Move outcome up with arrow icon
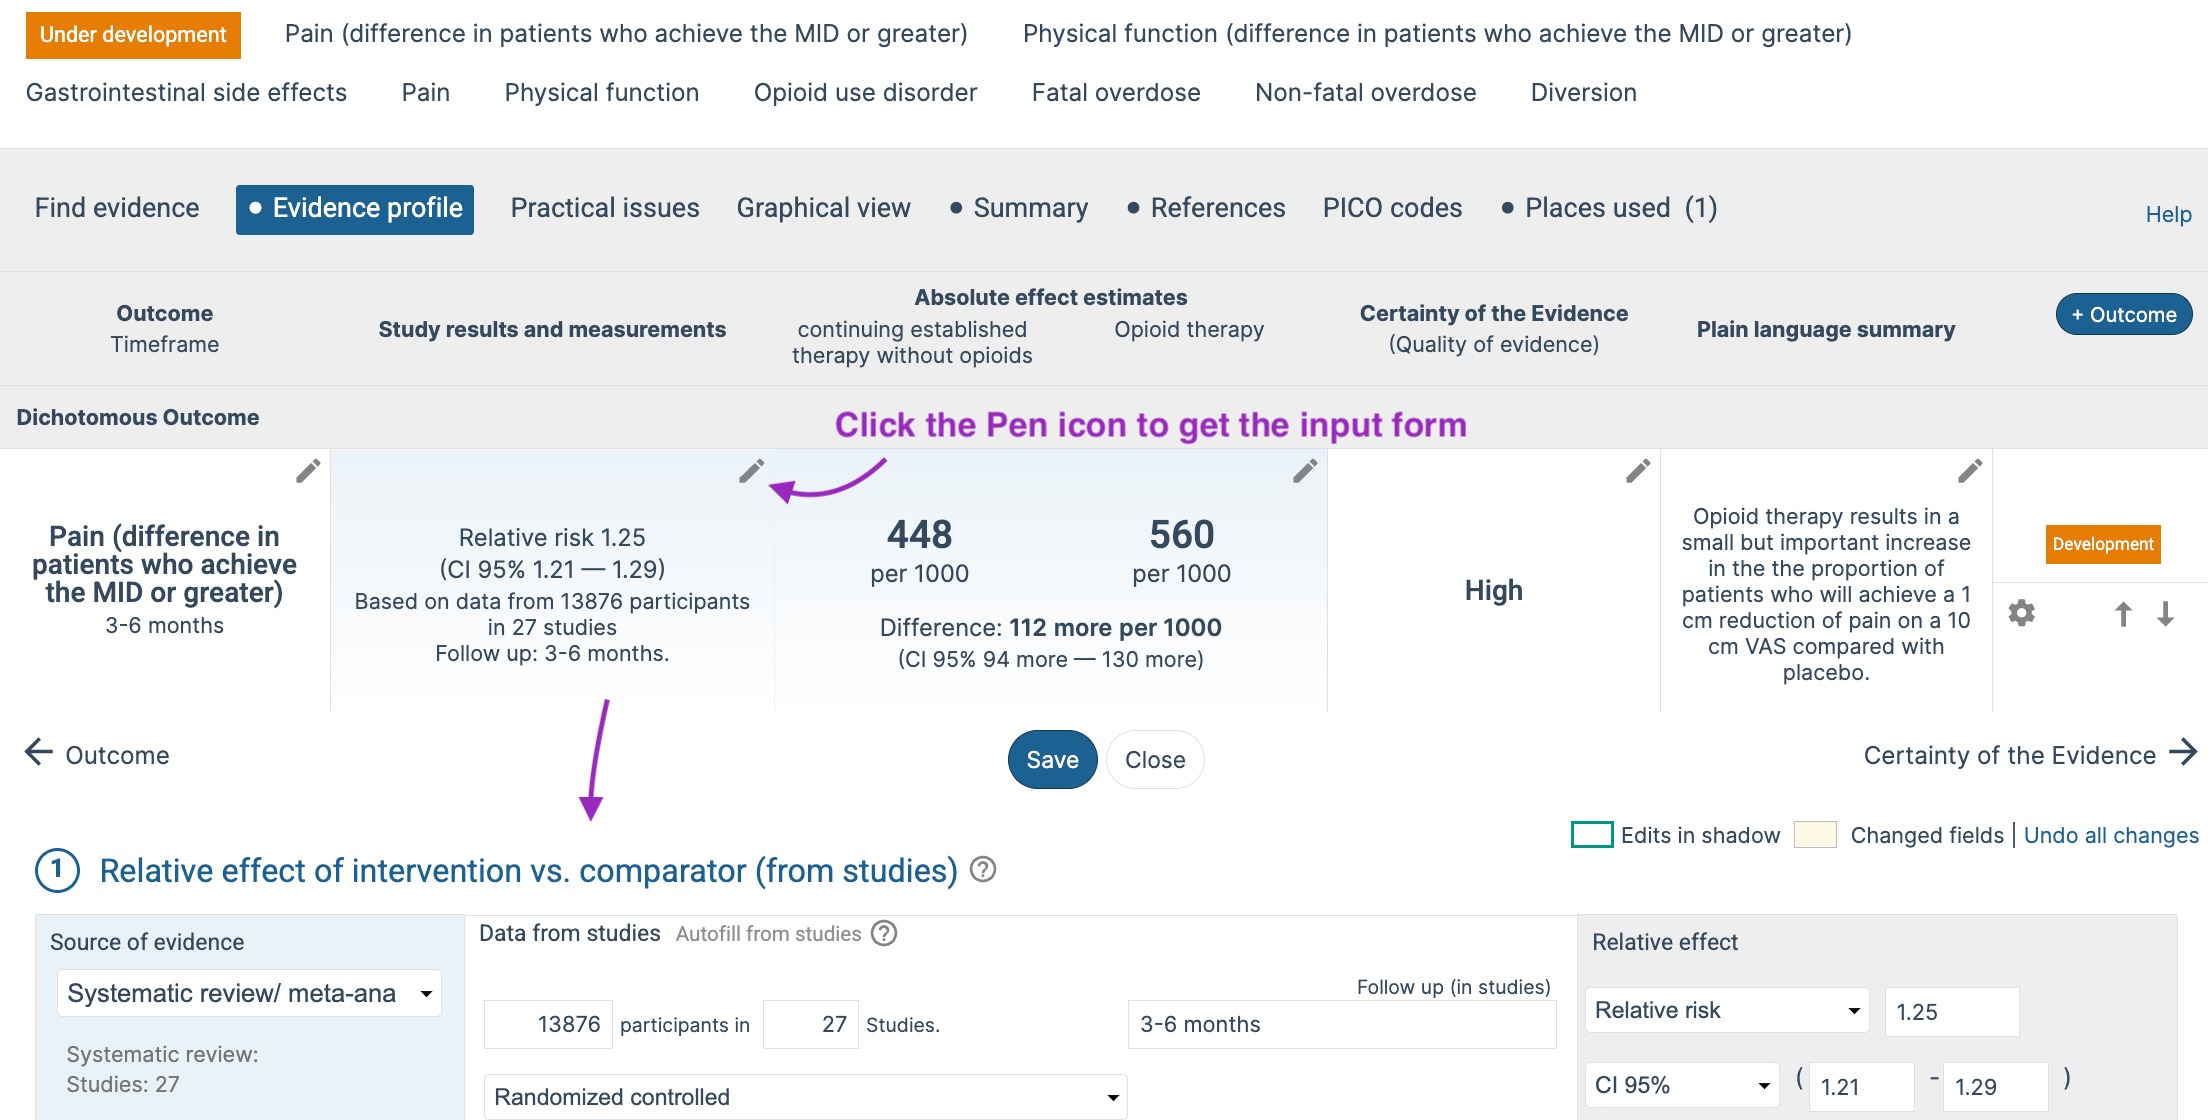Screen dimensions: 2208x1120 click(2123, 614)
